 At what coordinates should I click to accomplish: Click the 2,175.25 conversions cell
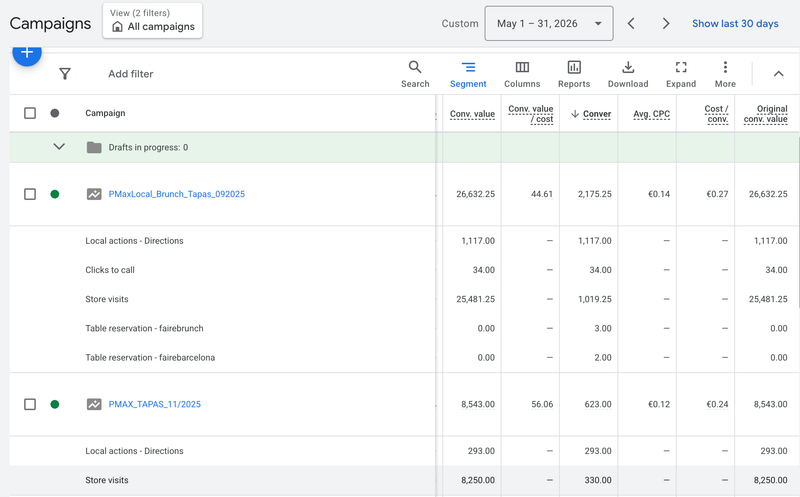point(594,194)
